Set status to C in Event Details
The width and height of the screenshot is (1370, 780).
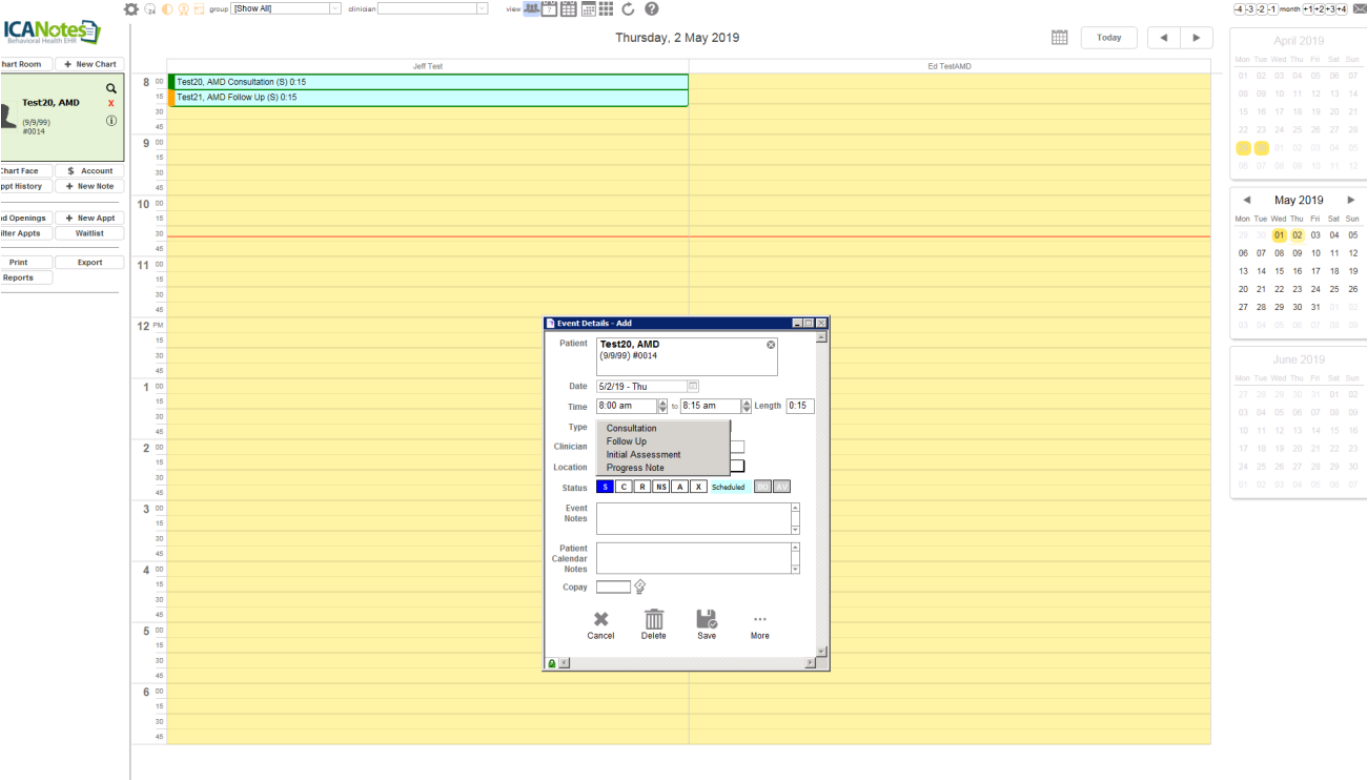(x=623, y=487)
